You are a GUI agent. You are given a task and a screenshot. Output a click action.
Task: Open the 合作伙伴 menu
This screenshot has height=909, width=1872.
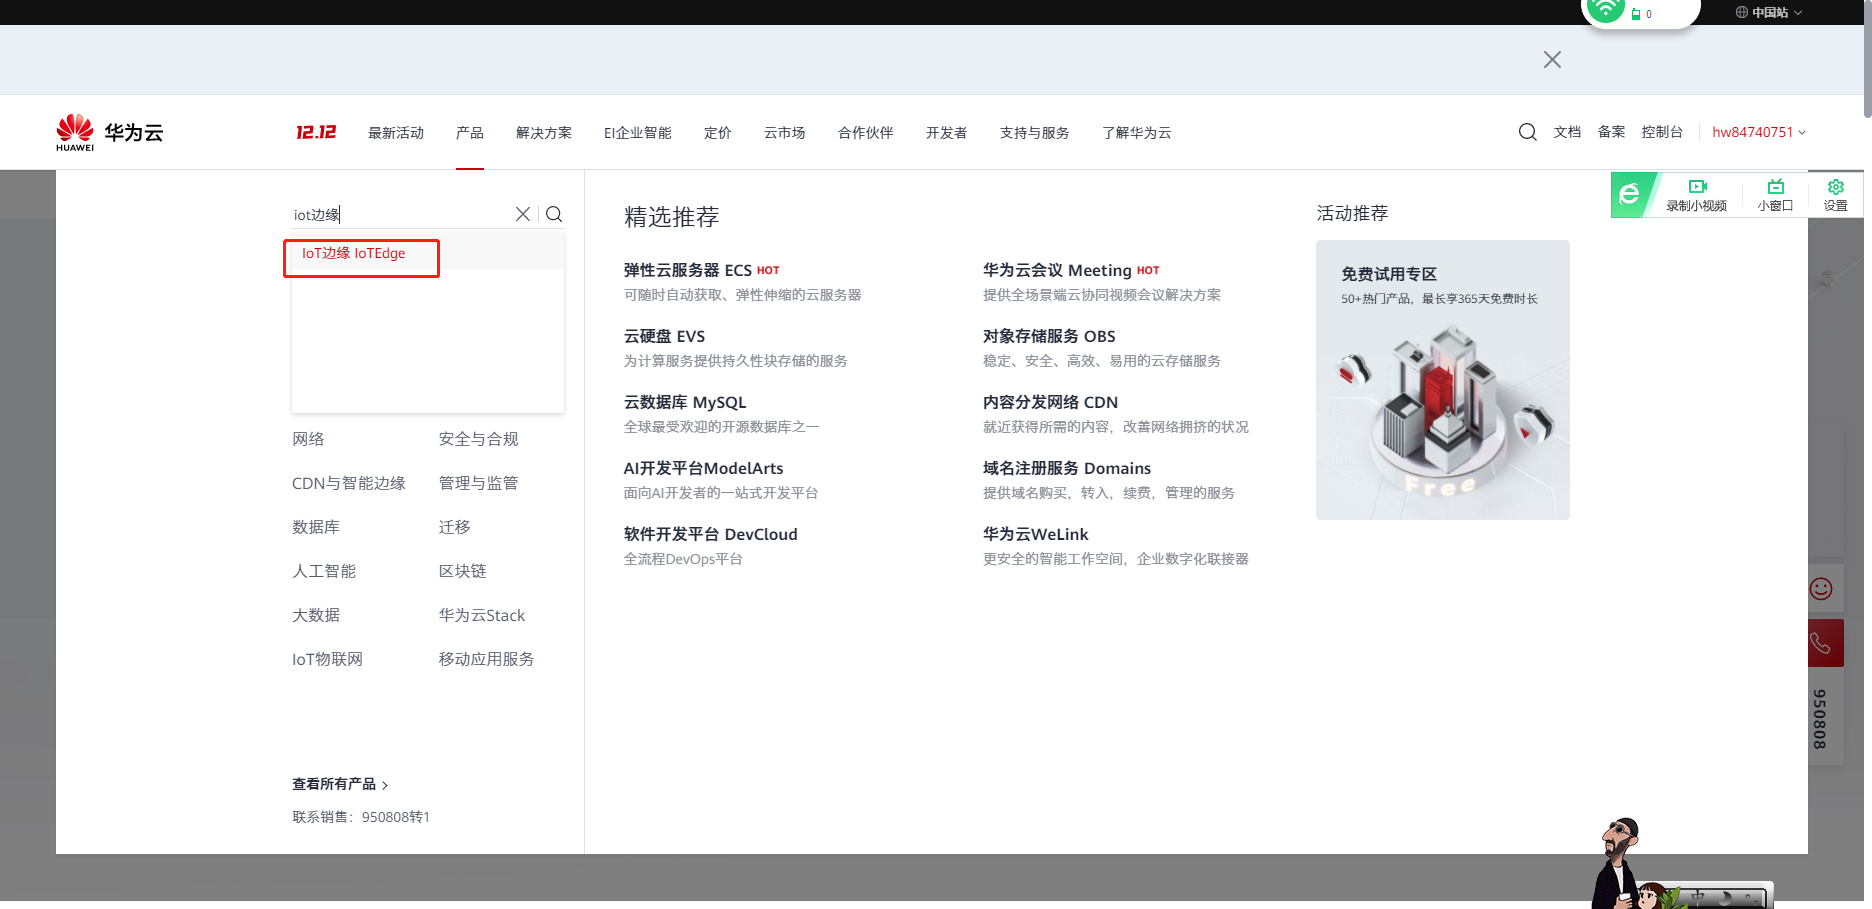pos(866,132)
